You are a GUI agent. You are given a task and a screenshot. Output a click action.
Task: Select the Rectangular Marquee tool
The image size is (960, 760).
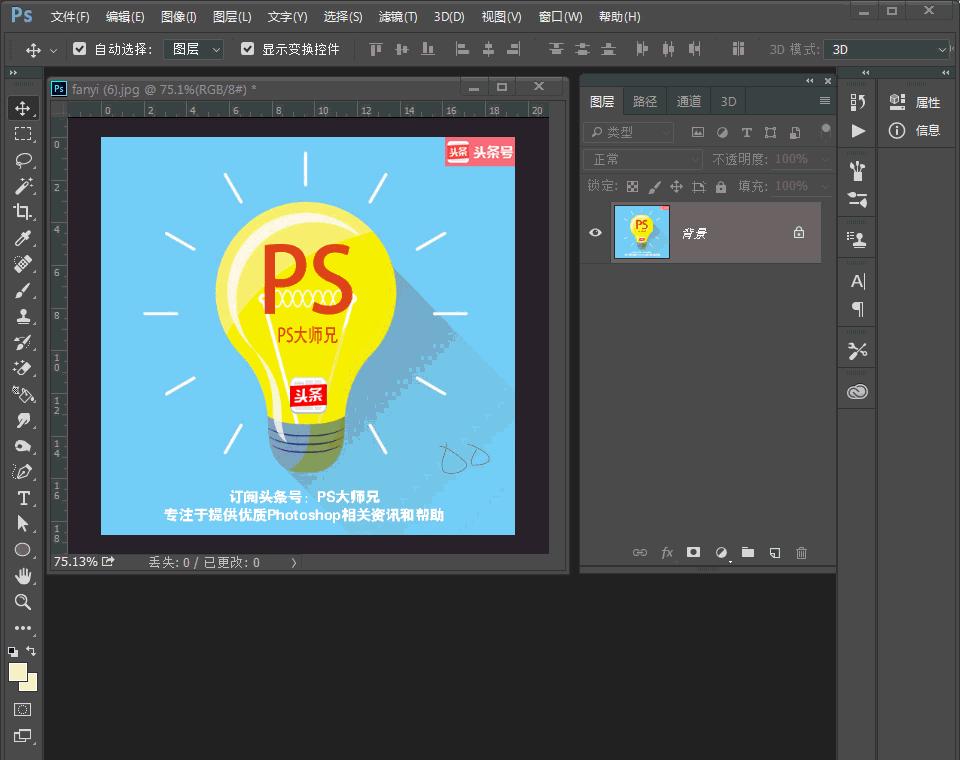point(23,134)
